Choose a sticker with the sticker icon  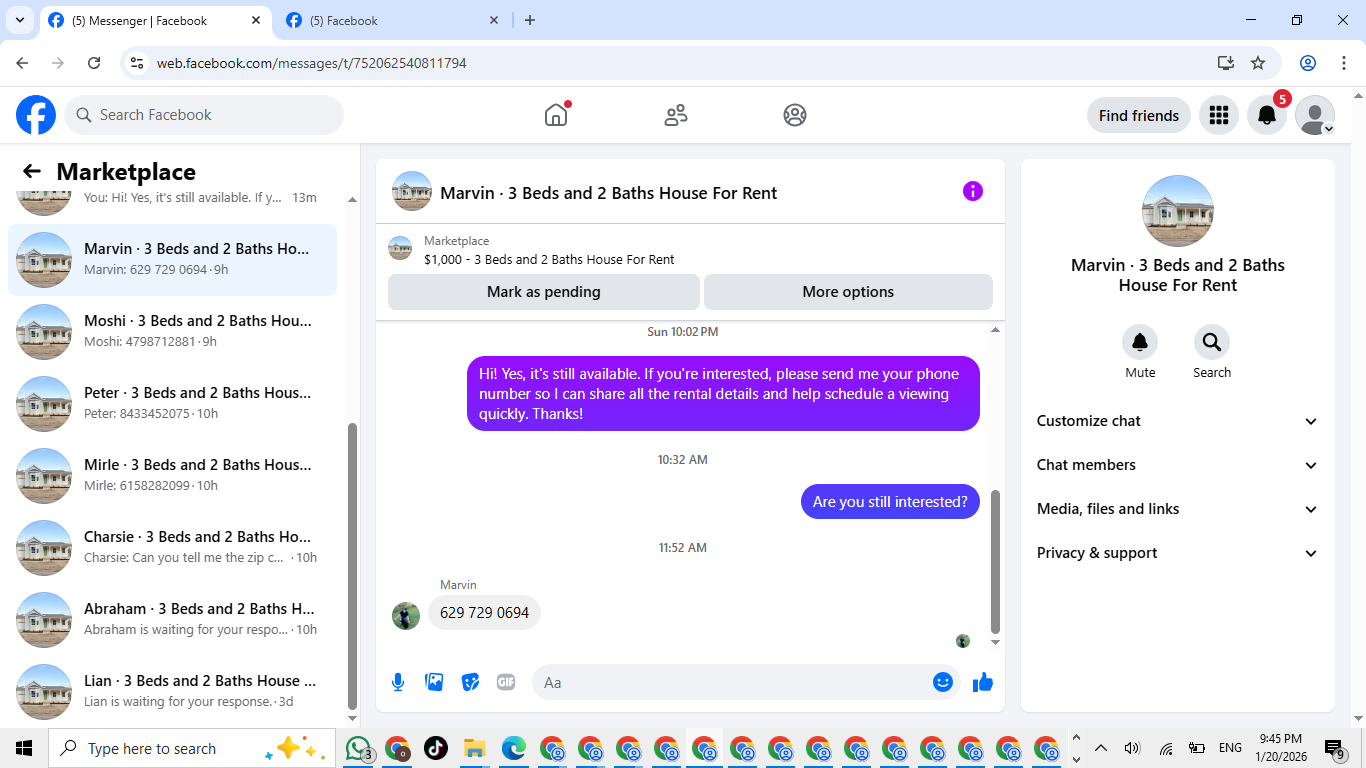pos(470,682)
